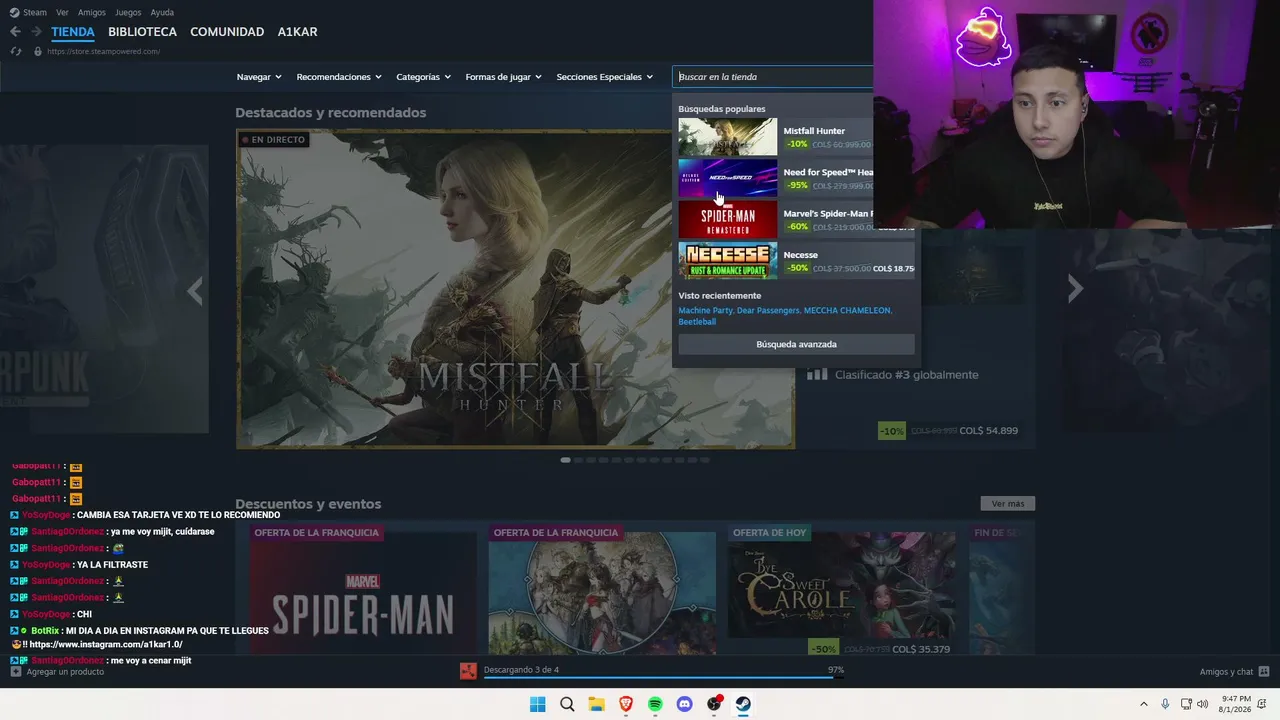Open the Bye Sweet Carole daily deal card
1280x720 pixels.
point(841,590)
